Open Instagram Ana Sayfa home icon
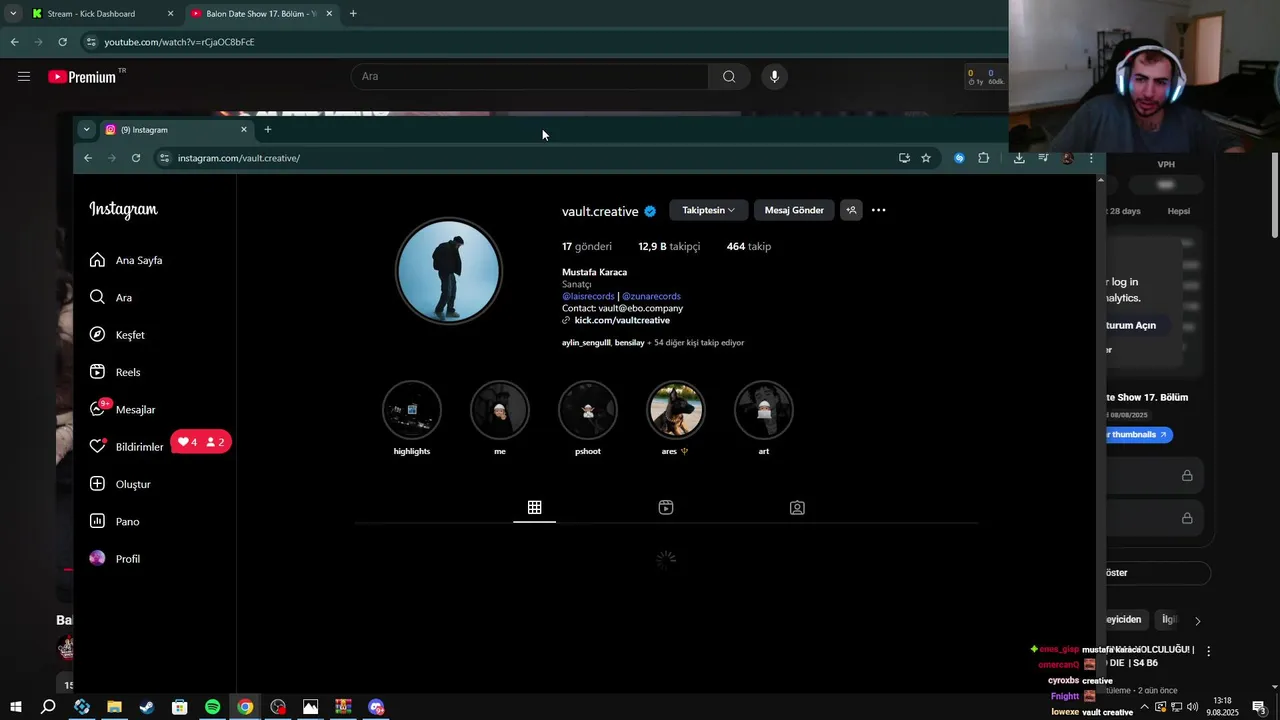This screenshot has width=1280, height=720. [97, 260]
